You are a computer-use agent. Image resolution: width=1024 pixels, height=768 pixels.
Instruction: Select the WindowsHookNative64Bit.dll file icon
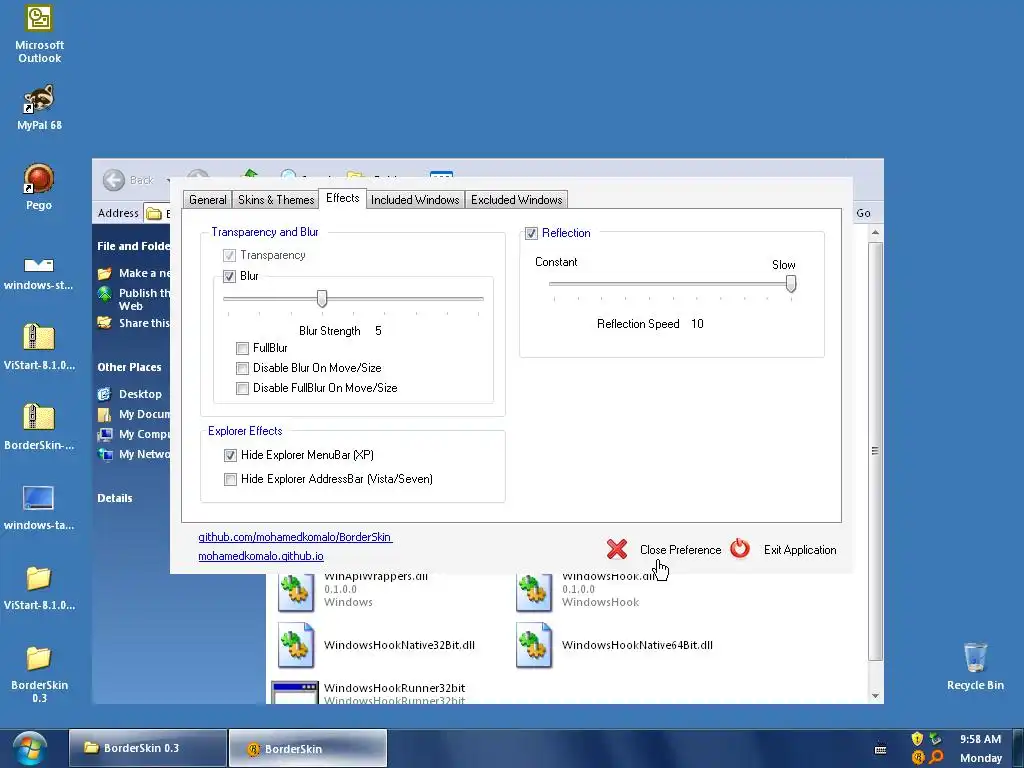(x=534, y=645)
